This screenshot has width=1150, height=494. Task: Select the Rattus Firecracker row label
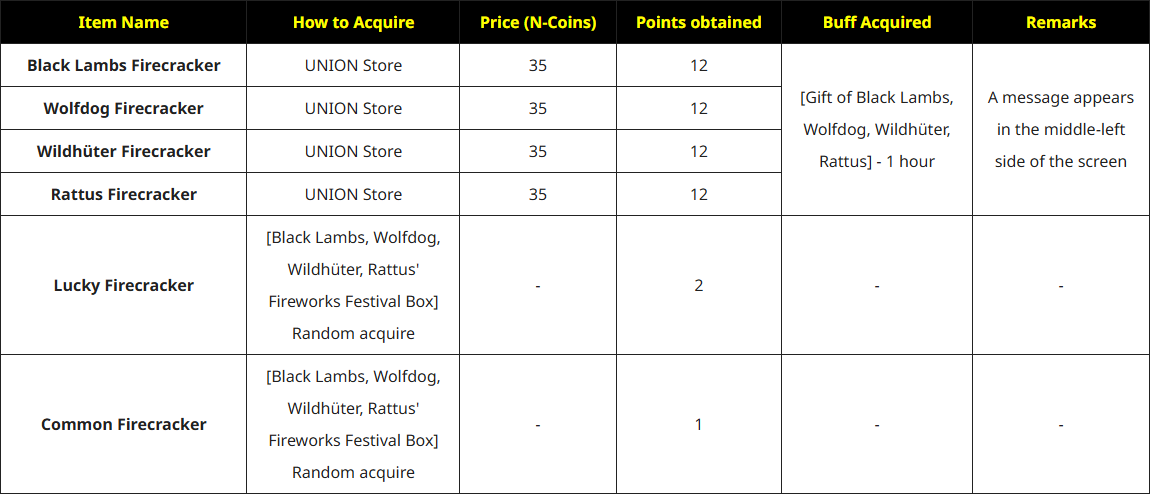pyautogui.click(x=124, y=195)
